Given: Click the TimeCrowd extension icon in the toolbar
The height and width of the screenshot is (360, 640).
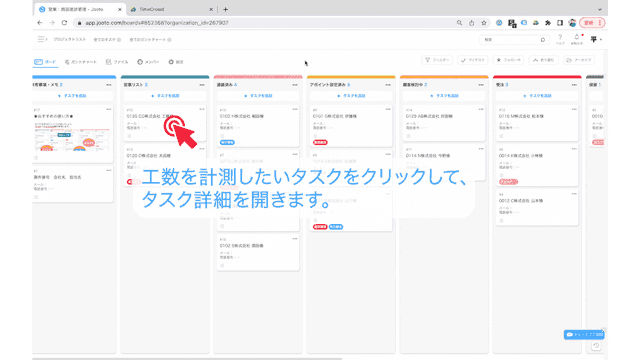Looking at the screenshot, I should coord(536,23).
